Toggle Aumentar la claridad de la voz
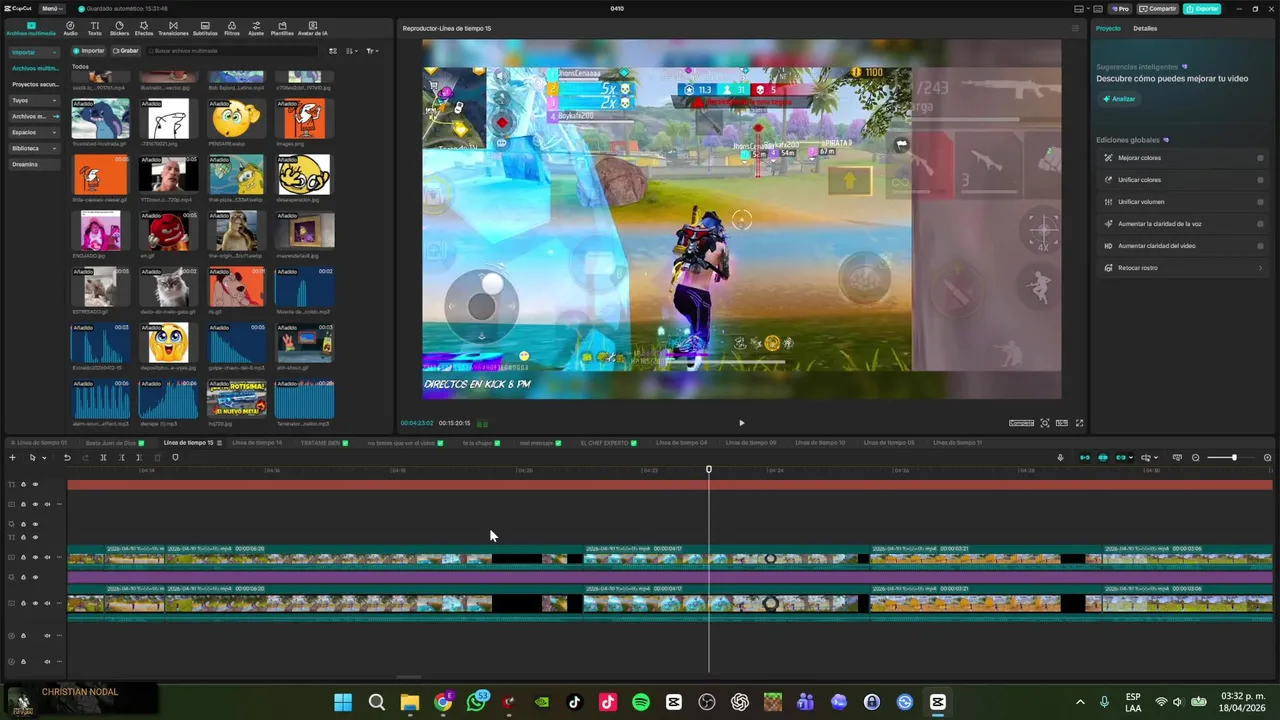The image size is (1280, 720). pos(1260,224)
